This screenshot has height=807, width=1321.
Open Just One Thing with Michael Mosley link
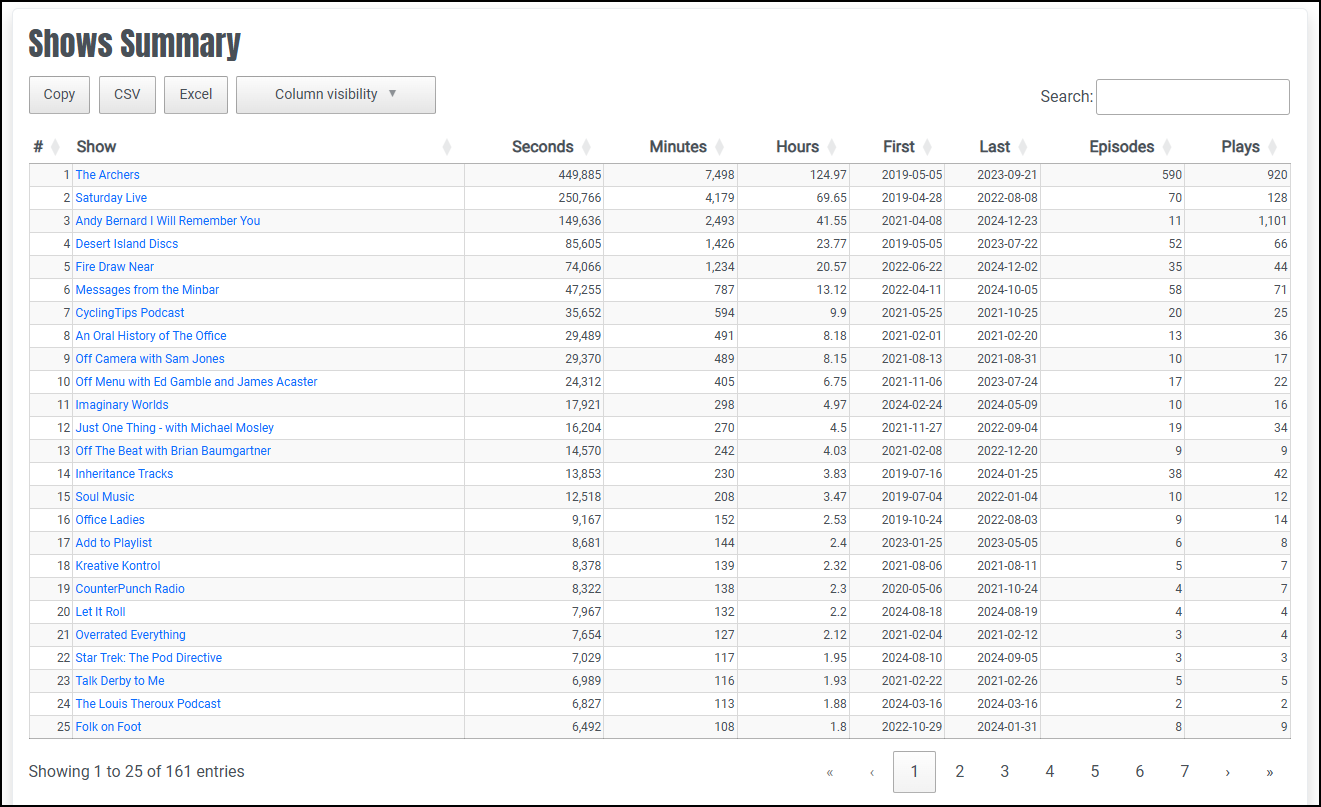175,428
